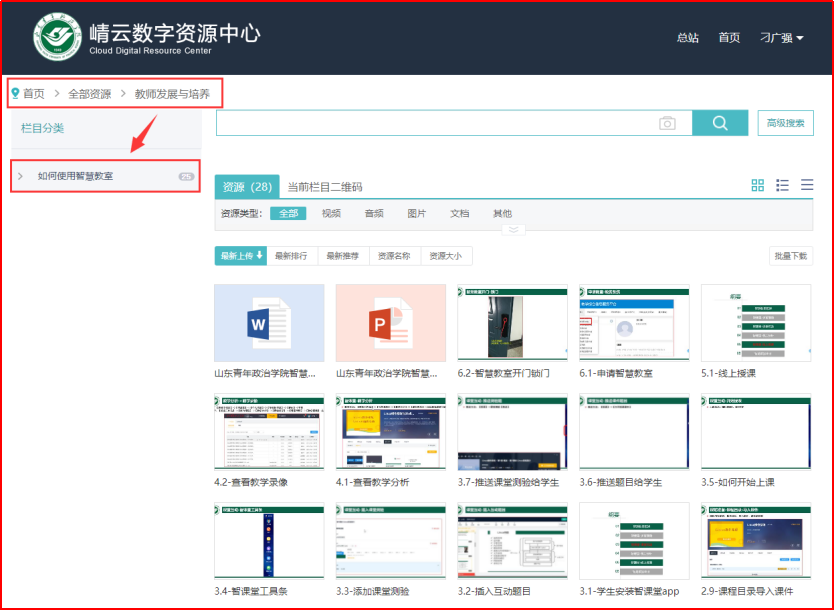This screenshot has width=835, height=611.
Task: Click the location pin breadcrumb icon
Action: click(x=15, y=93)
